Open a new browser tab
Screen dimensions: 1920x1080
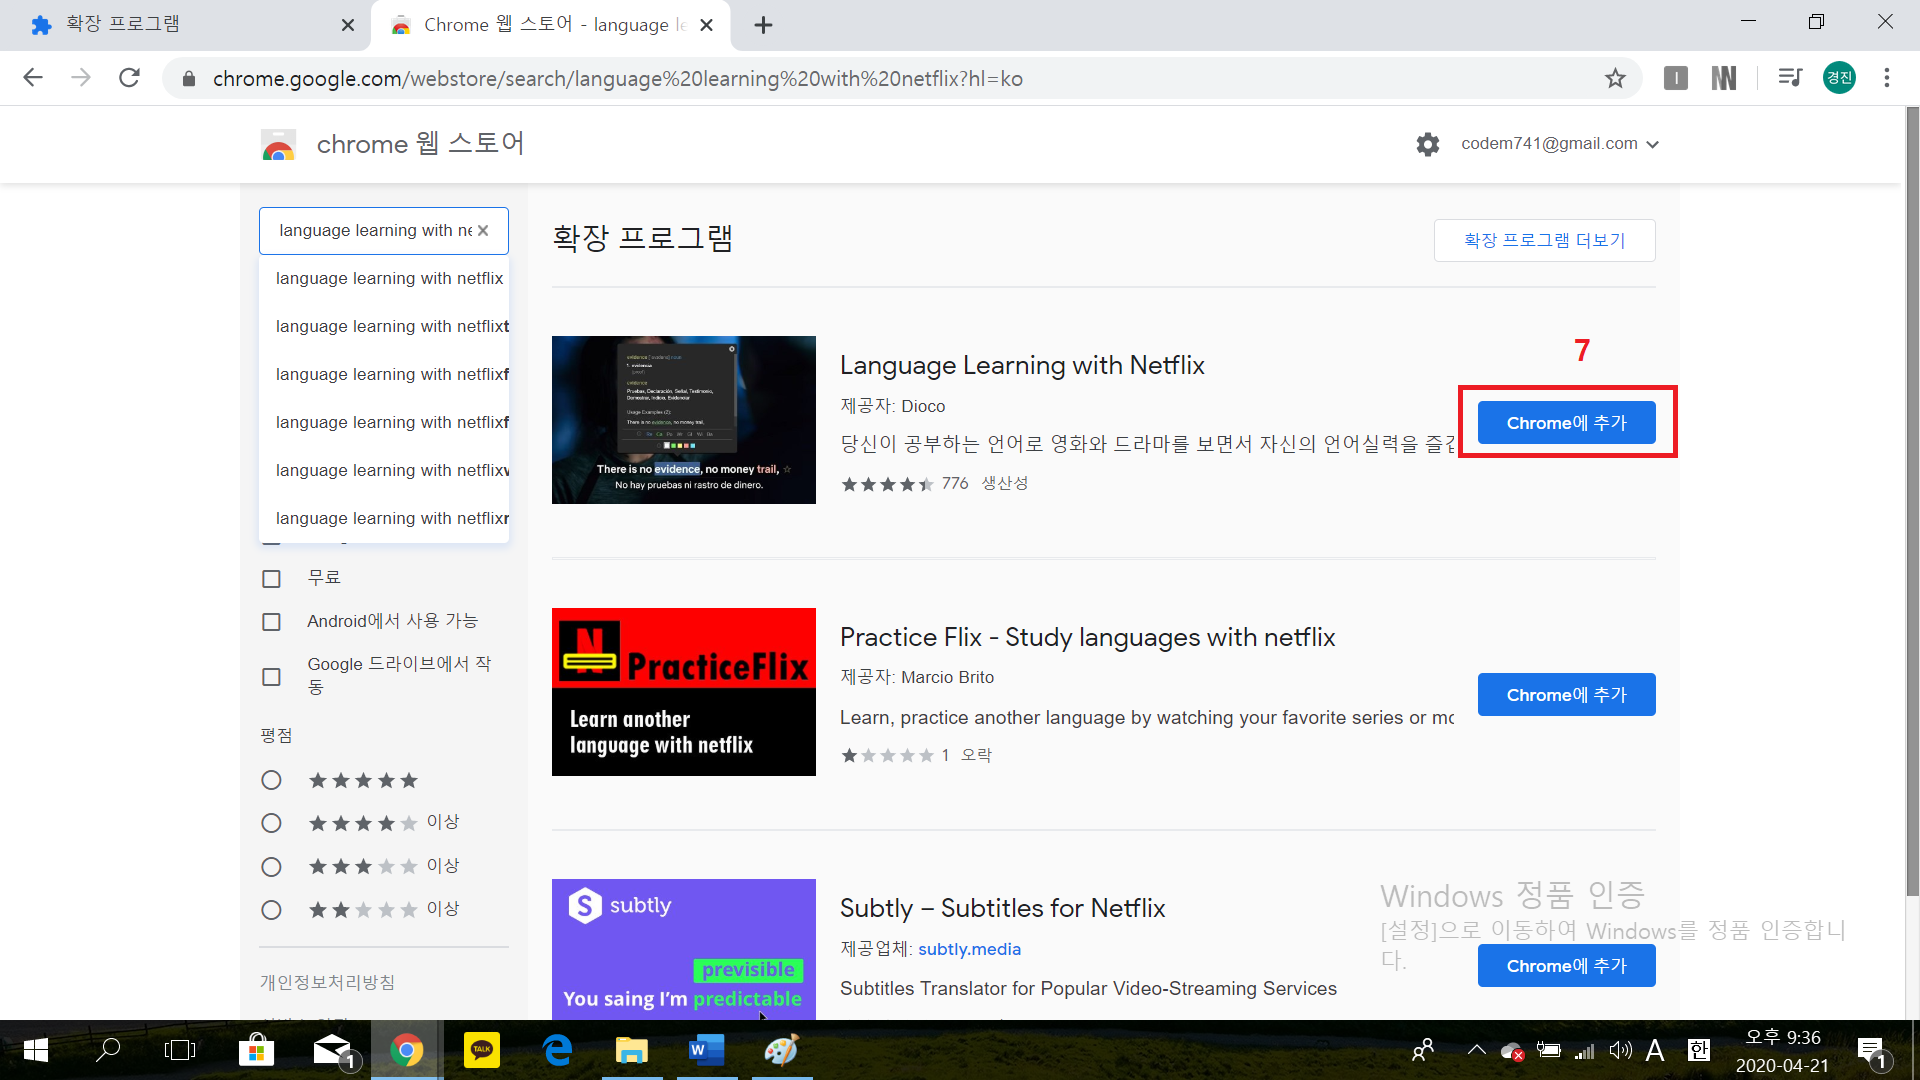click(763, 25)
